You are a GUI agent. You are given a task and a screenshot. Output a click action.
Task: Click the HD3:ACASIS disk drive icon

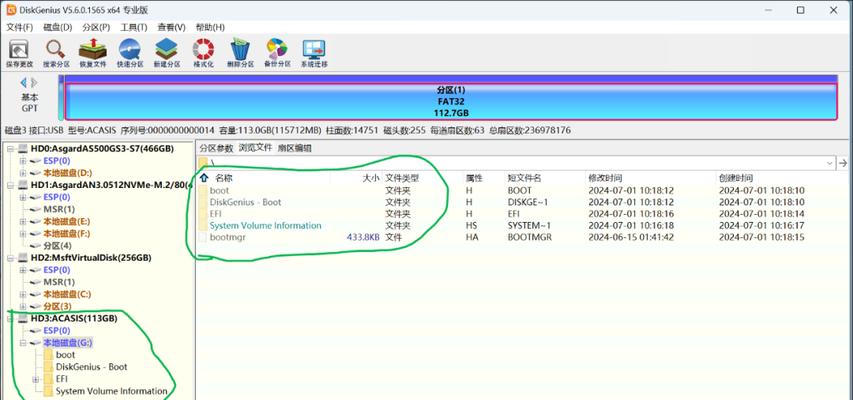tap(23, 318)
